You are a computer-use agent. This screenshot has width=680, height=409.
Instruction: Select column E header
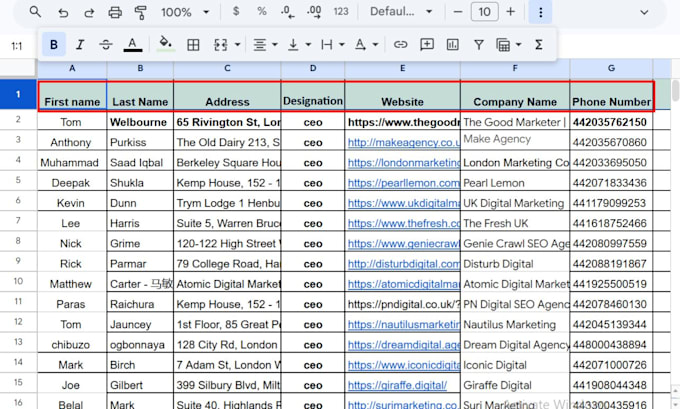click(x=402, y=68)
